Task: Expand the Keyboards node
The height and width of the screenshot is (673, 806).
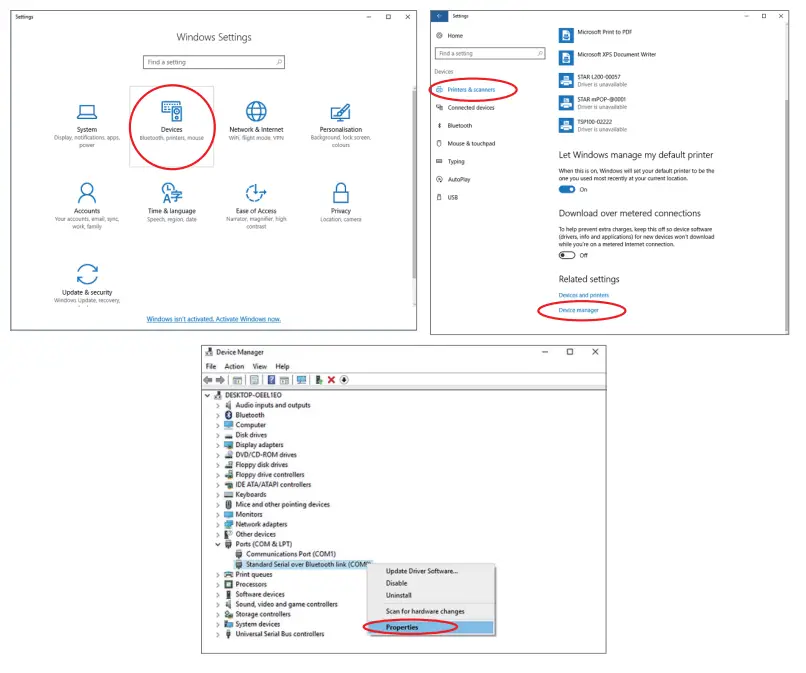Action: [x=218, y=495]
